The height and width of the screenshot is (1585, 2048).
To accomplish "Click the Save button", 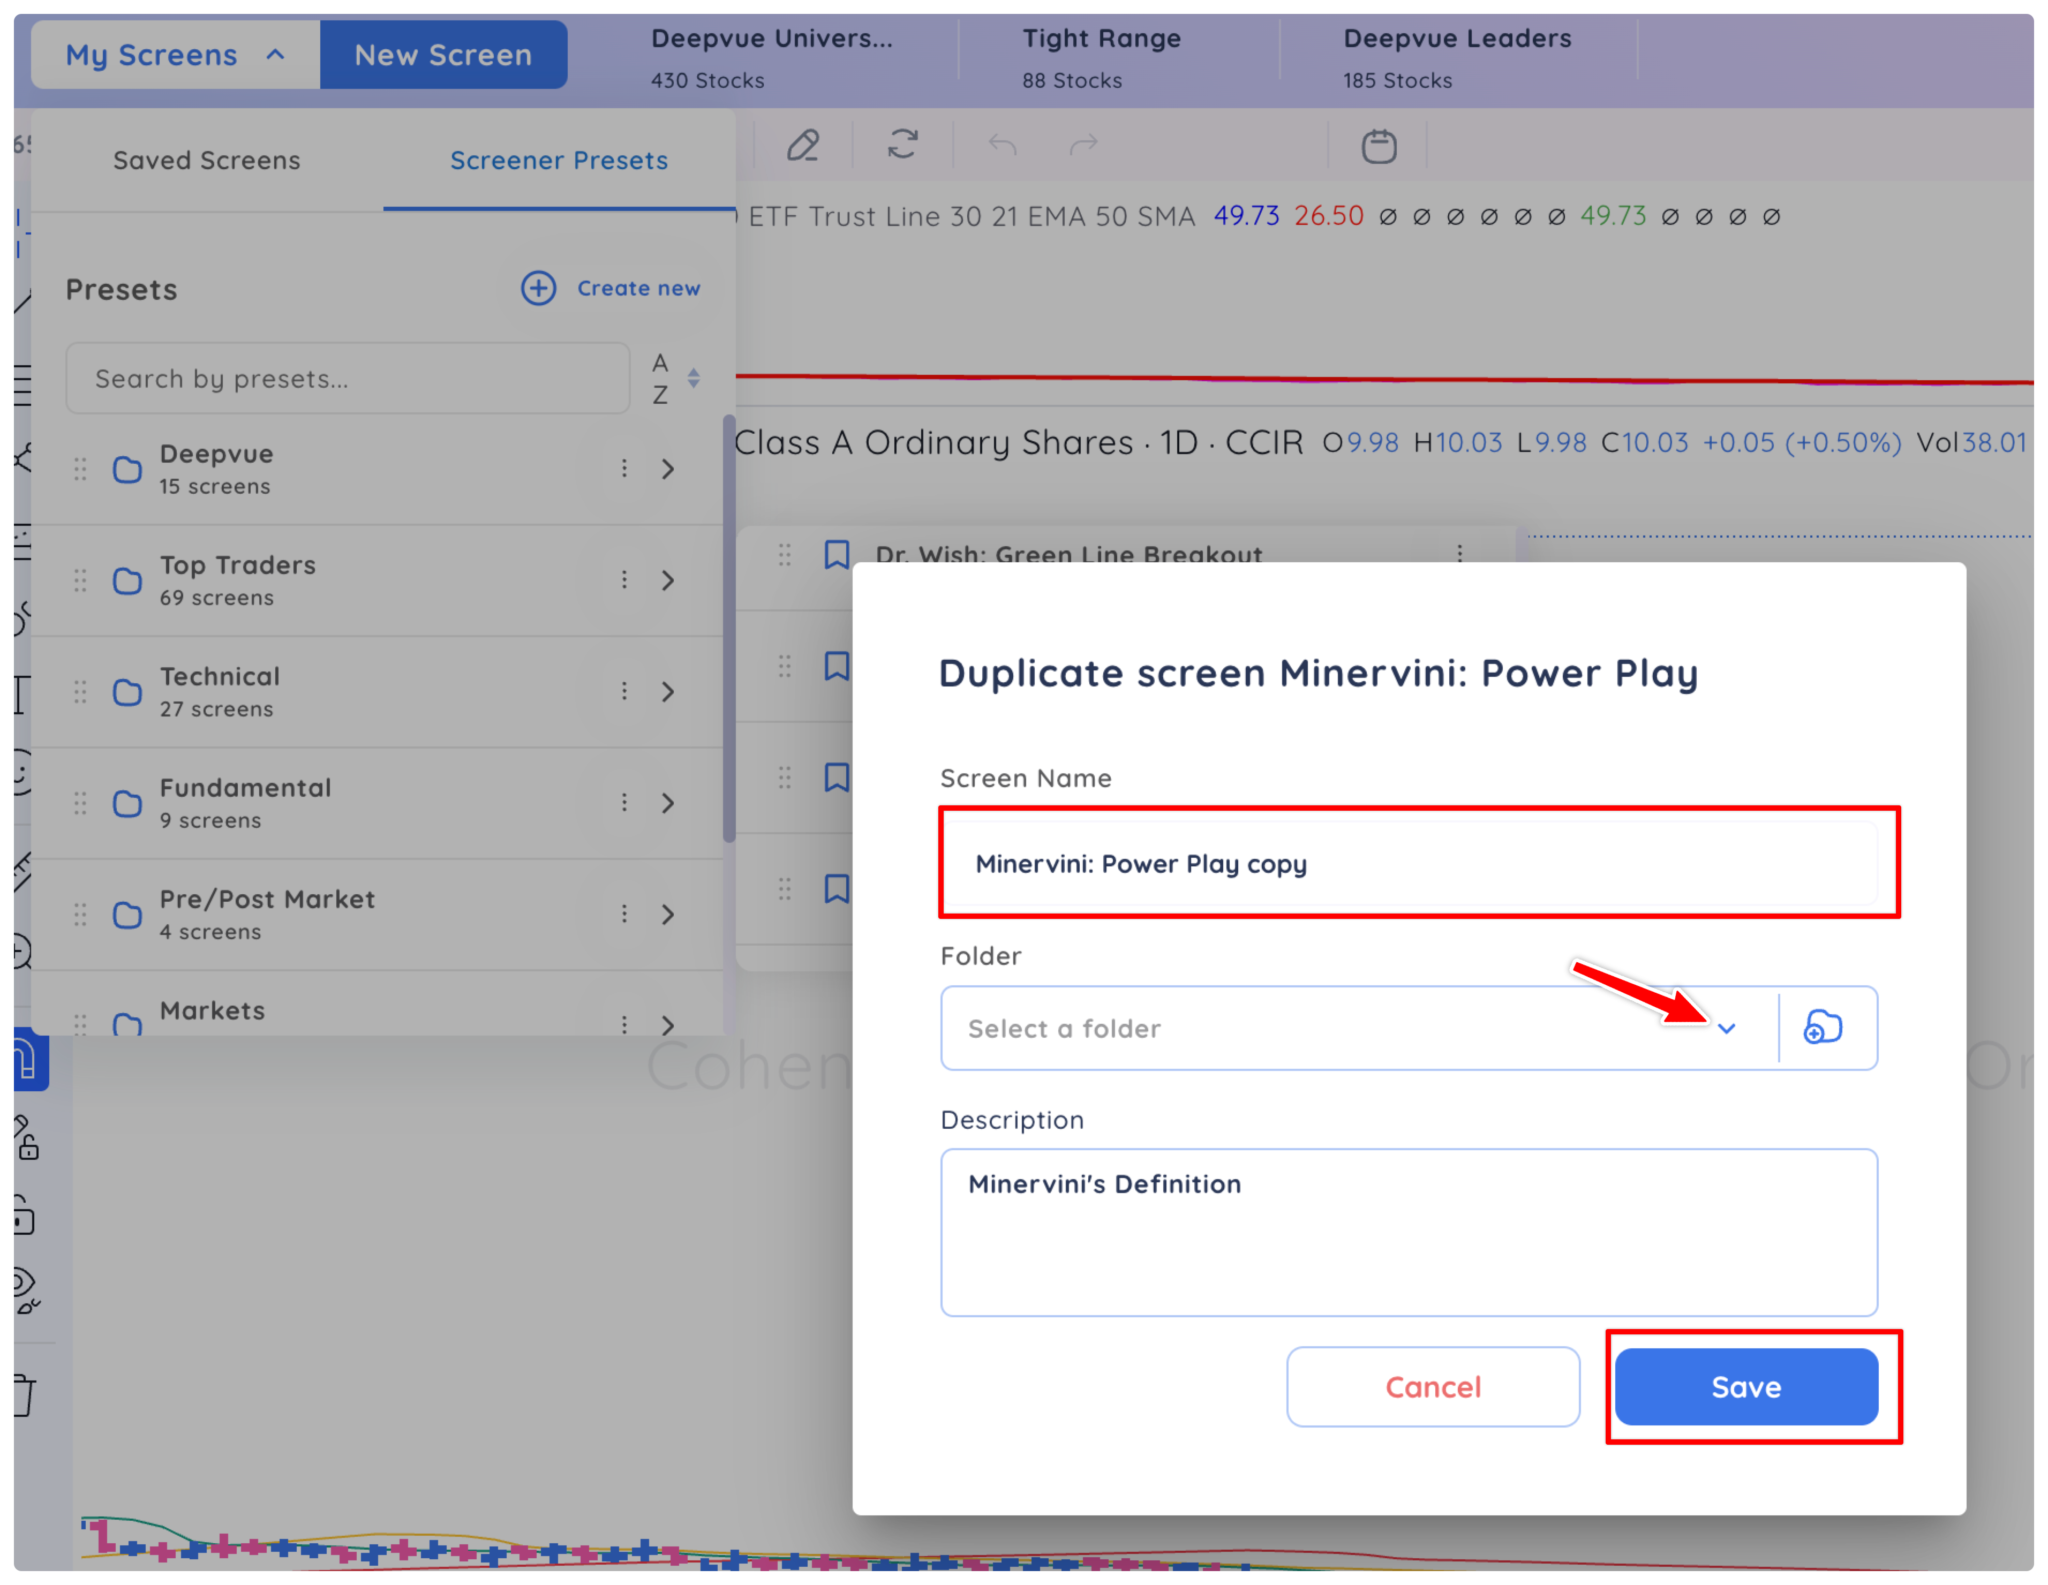I will click(x=1745, y=1387).
